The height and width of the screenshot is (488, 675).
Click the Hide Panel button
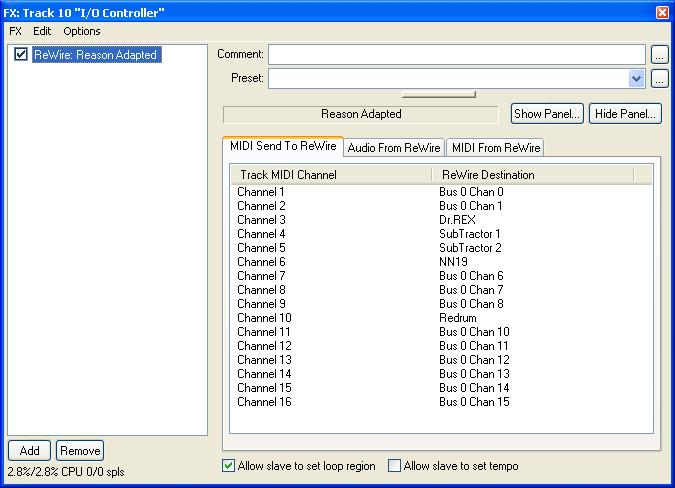pyautogui.click(x=625, y=114)
